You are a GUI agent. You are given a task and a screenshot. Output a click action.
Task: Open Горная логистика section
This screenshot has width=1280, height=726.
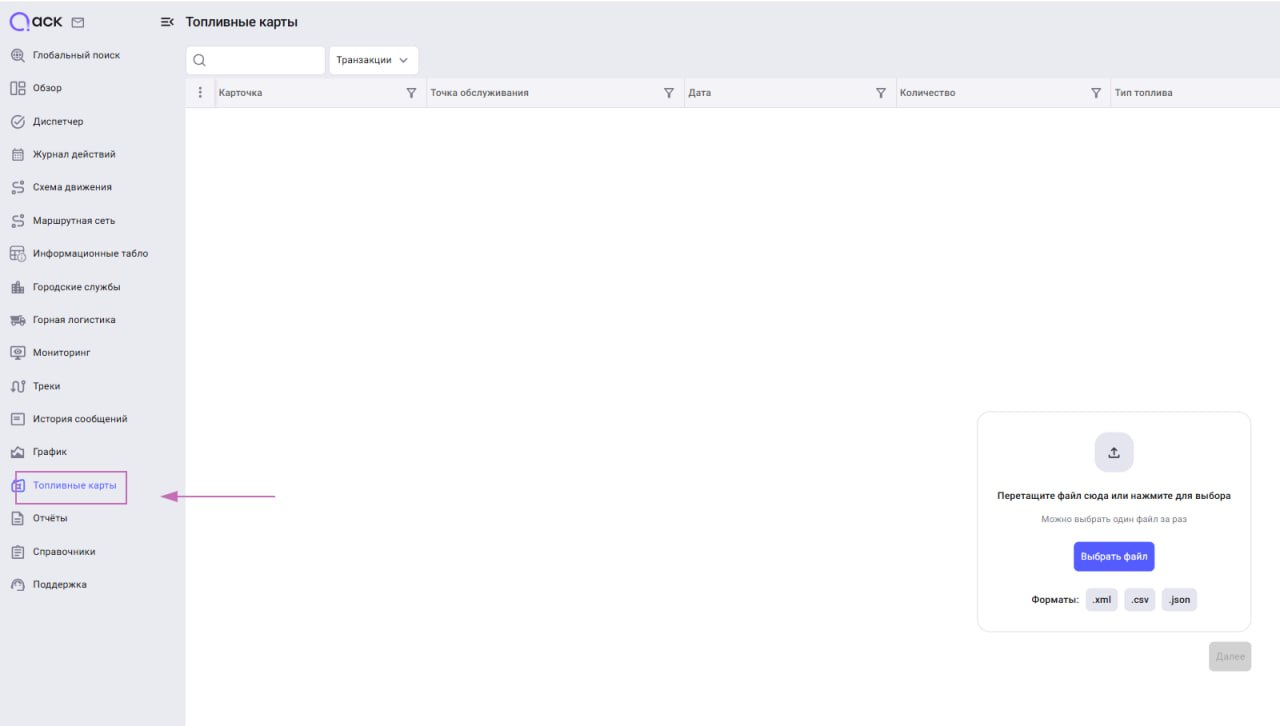click(74, 320)
